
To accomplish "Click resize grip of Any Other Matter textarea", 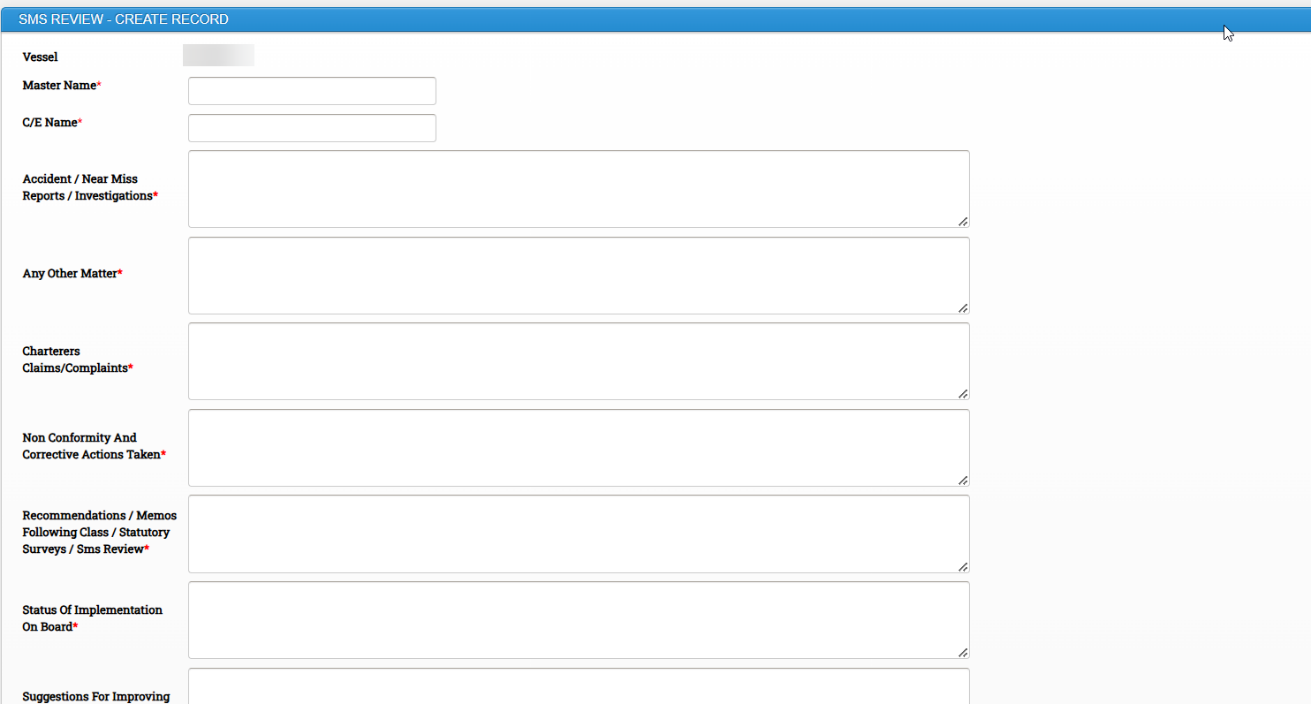I will pos(962,308).
